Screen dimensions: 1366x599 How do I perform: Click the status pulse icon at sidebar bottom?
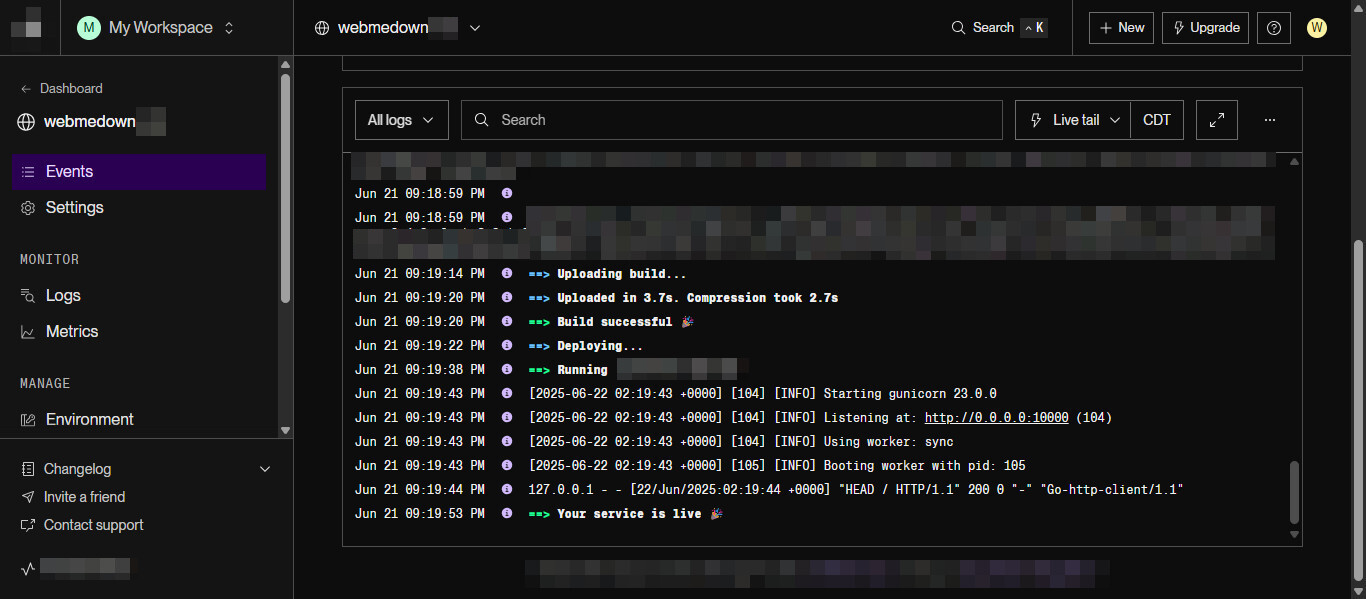[x=28, y=568]
